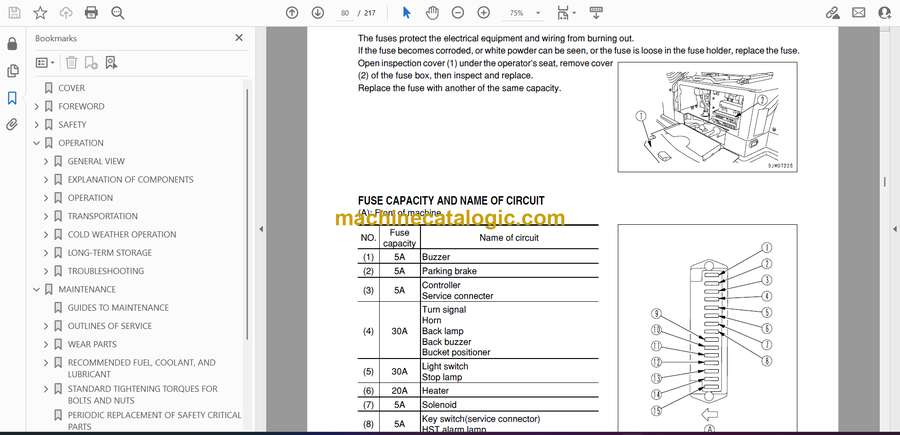900x435 pixels.
Task: Click the Save file icon
Action: tap(14, 13)
